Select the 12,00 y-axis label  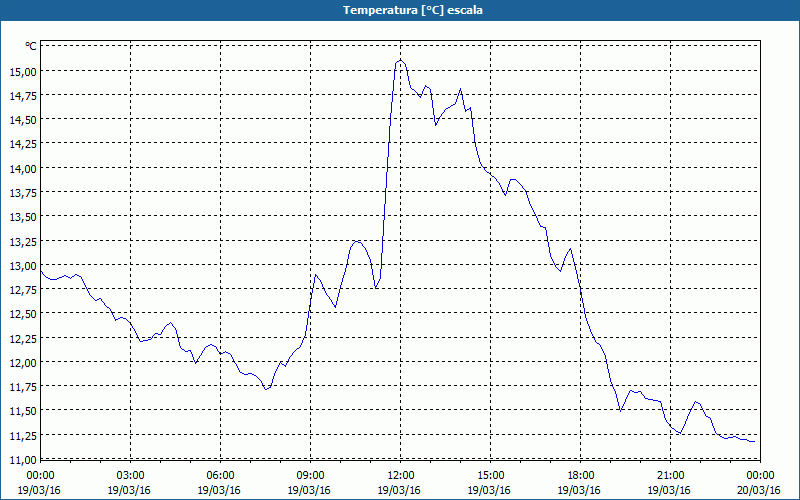point(23,362)
